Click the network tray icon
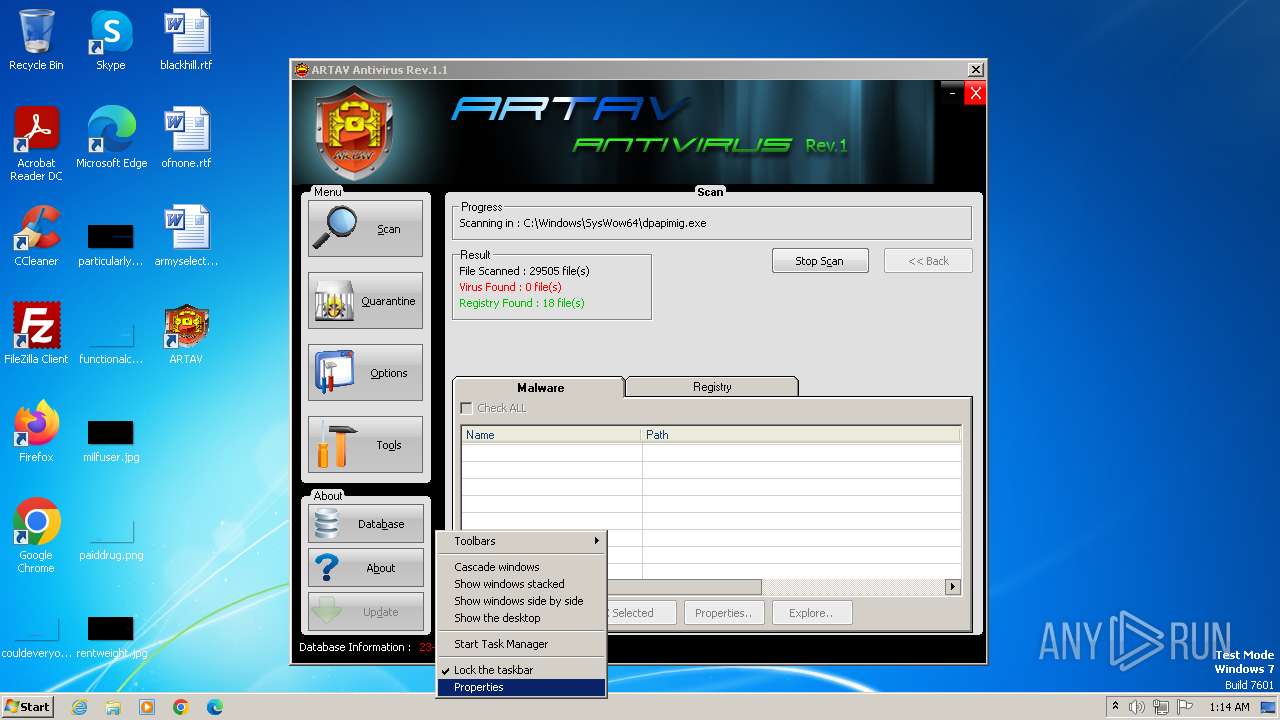 pyautogui.click(x=1162, y=707)
